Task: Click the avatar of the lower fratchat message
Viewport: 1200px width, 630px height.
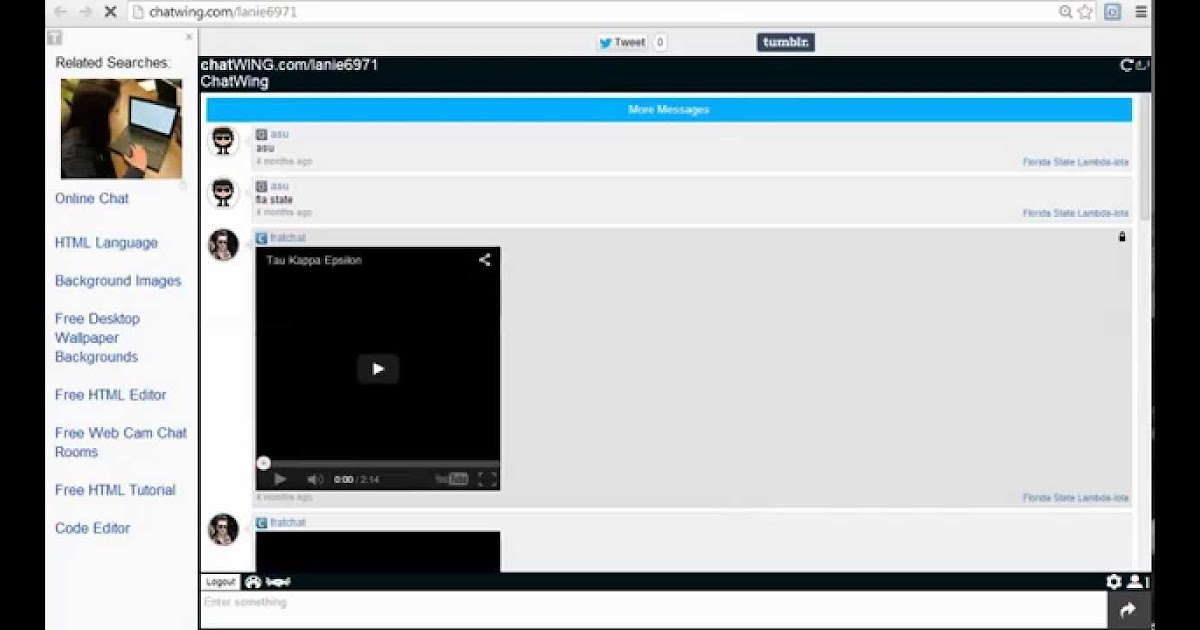Action: (x=223, y=530)
